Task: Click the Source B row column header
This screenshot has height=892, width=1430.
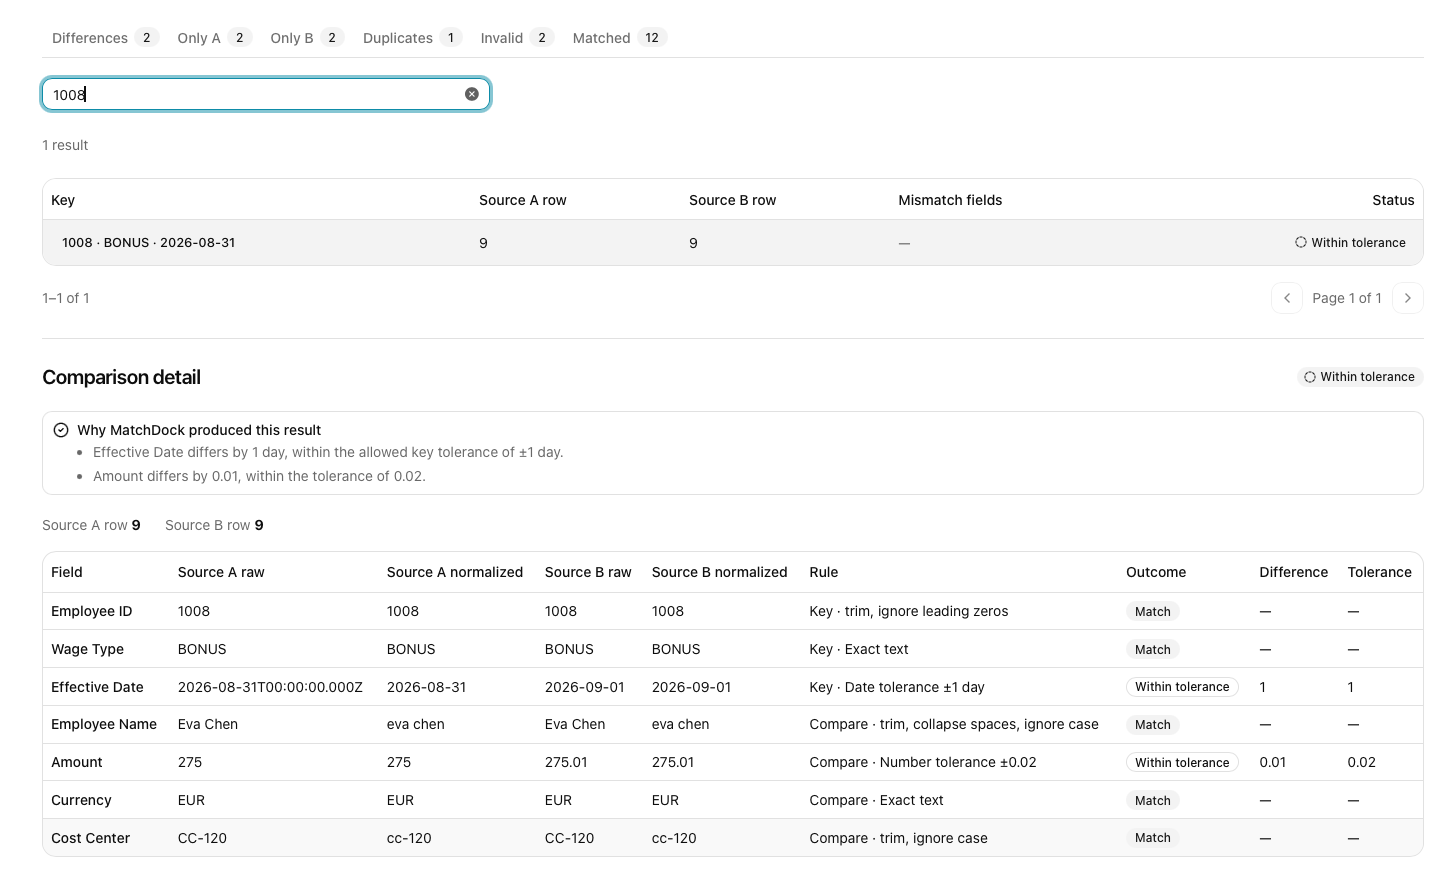Action: [733, 200]
